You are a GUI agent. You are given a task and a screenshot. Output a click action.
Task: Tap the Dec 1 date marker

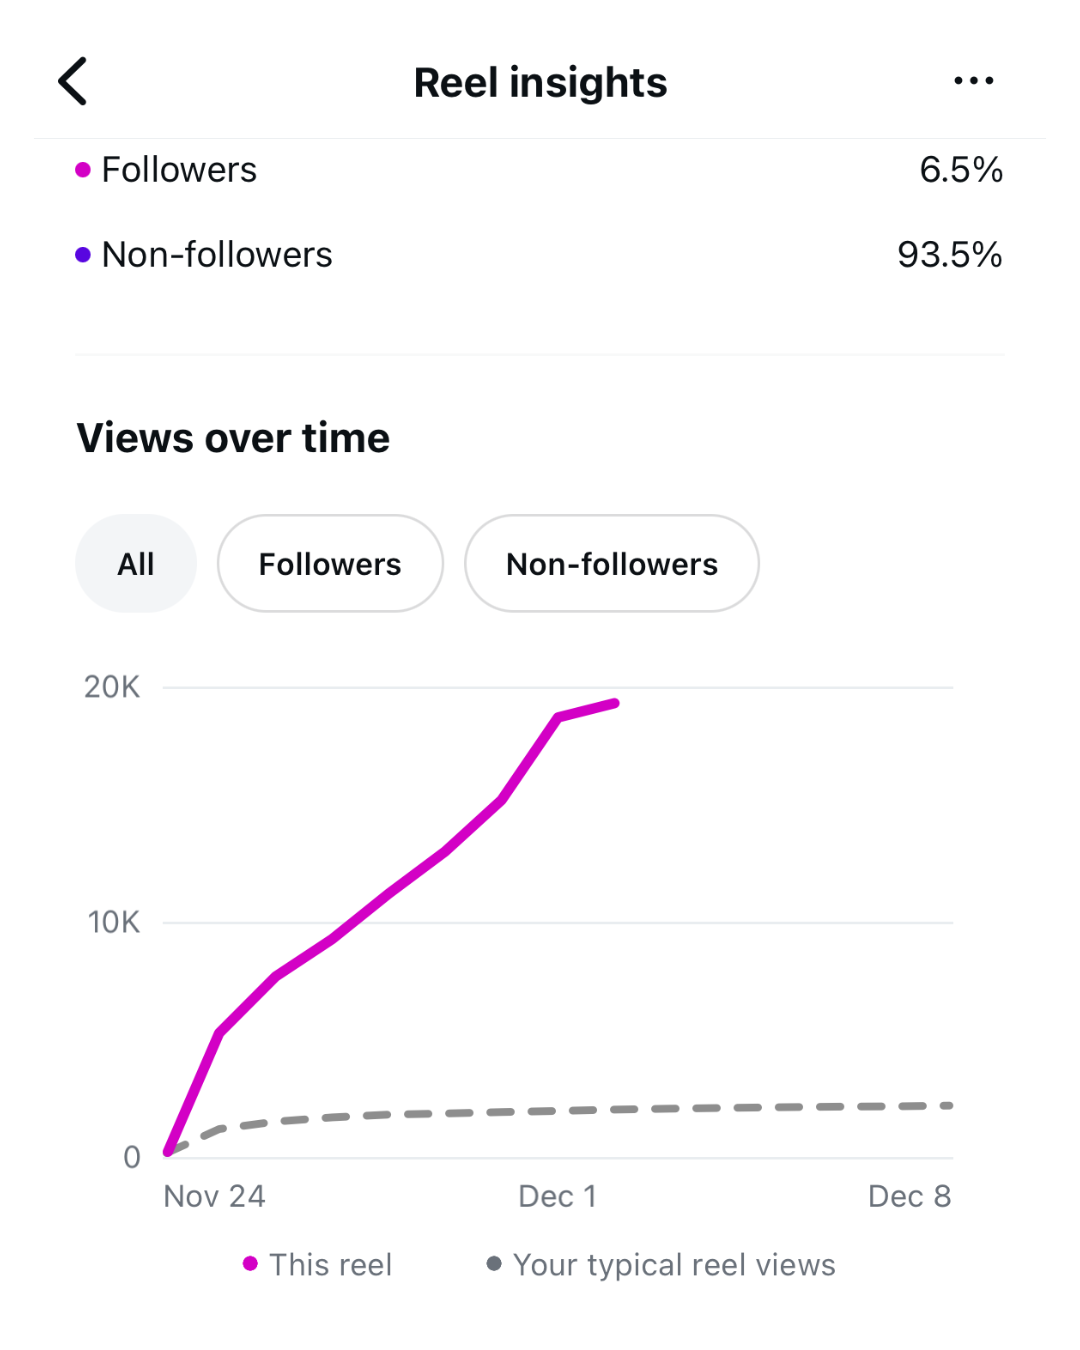click(557, 1196)
